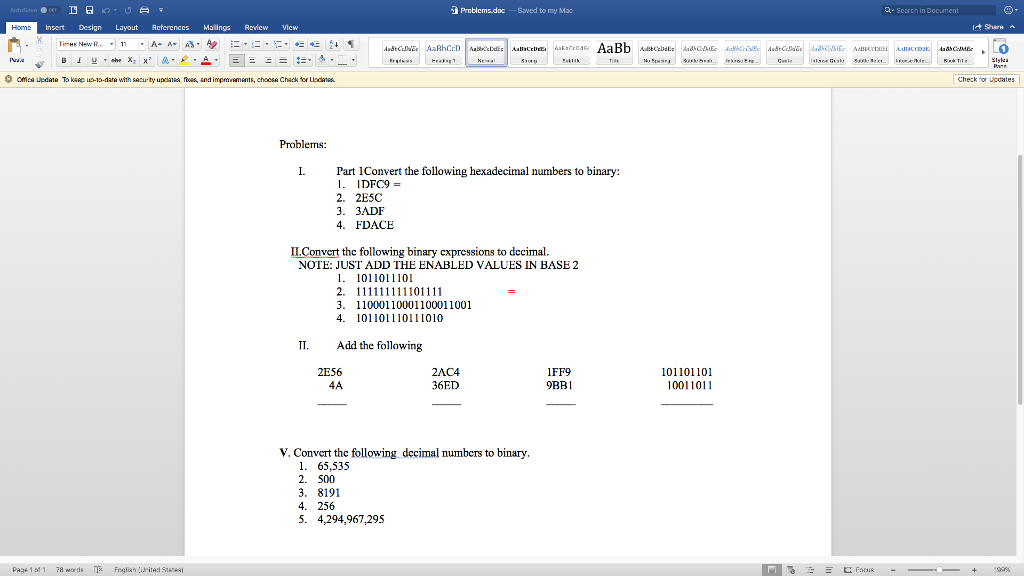Viewport: 1024px width, 576px height.
Task: Apply a numbered list
Action: 256,44
